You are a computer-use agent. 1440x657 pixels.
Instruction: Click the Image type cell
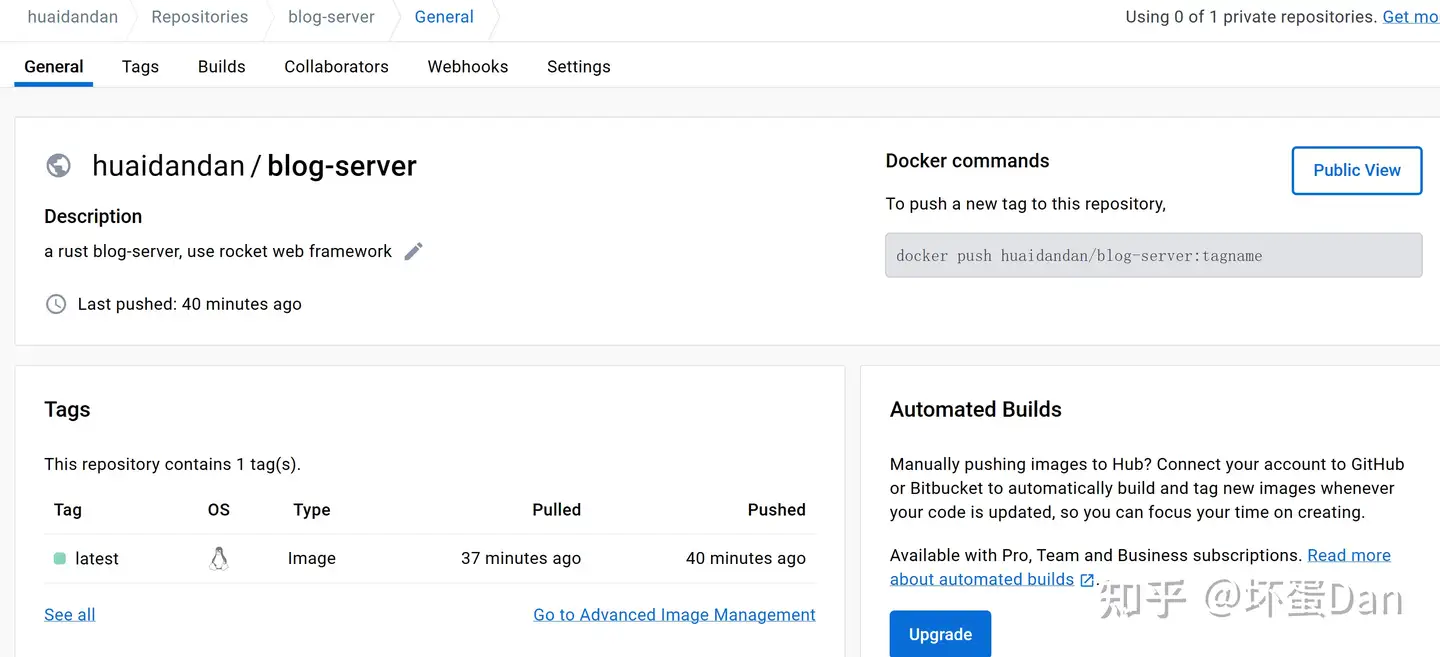click(312, 559)
